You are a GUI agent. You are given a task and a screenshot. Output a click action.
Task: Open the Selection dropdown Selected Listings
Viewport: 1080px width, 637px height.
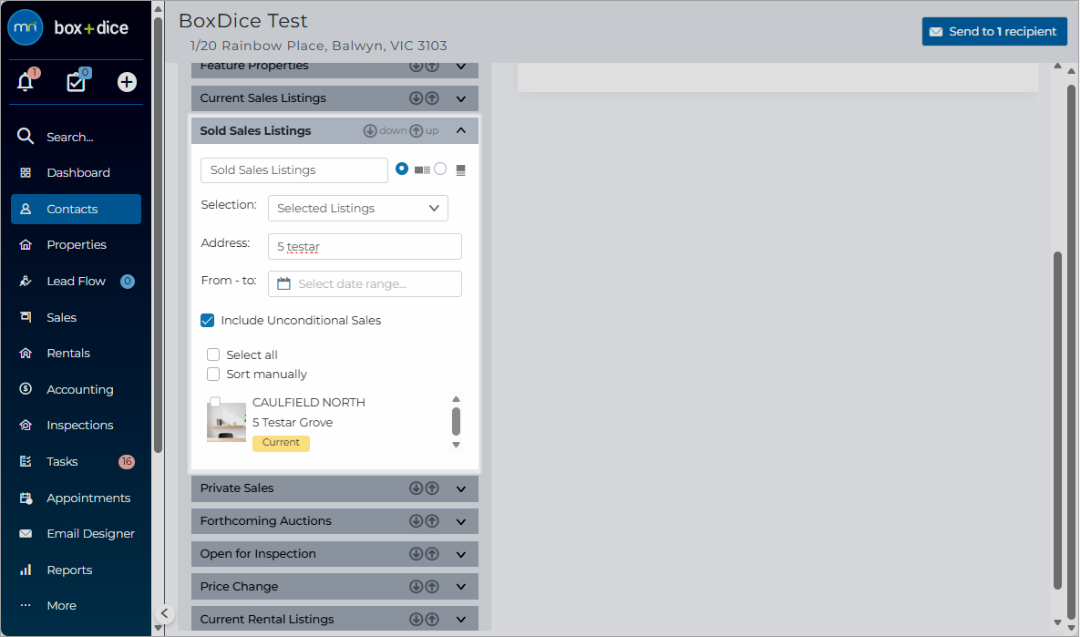pos(358,208)
